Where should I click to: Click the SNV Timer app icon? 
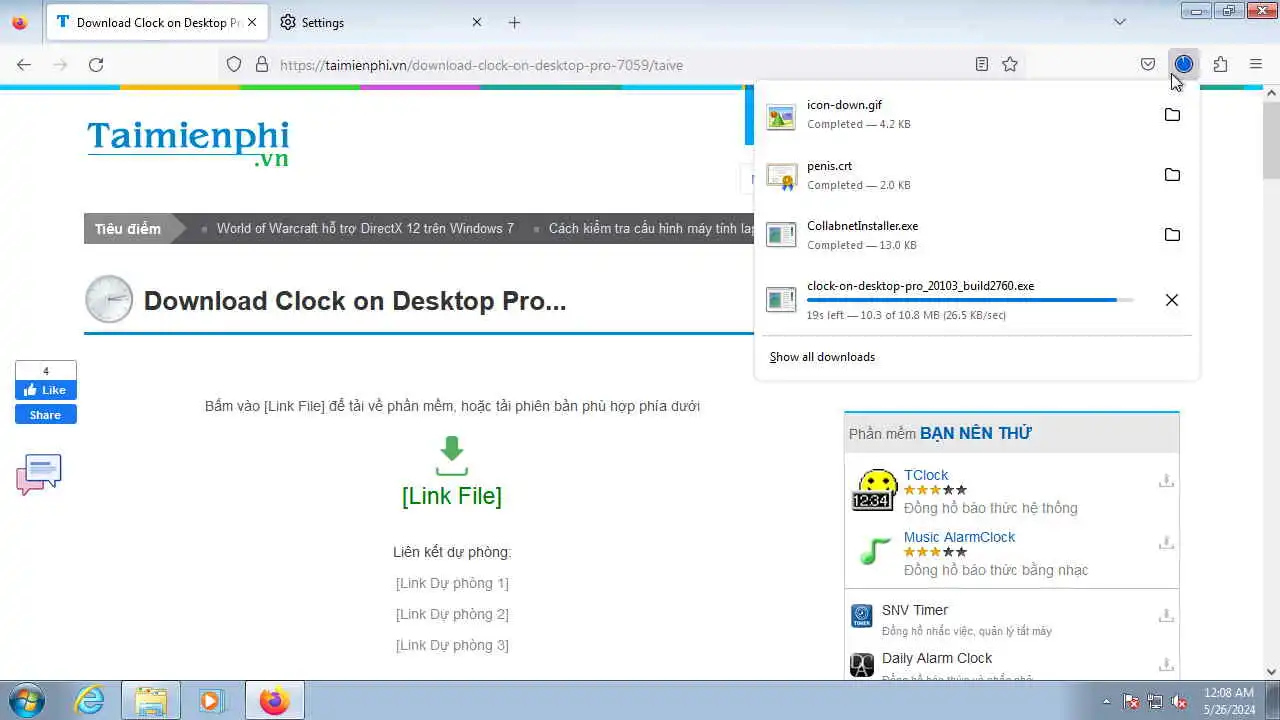(861, 616)
